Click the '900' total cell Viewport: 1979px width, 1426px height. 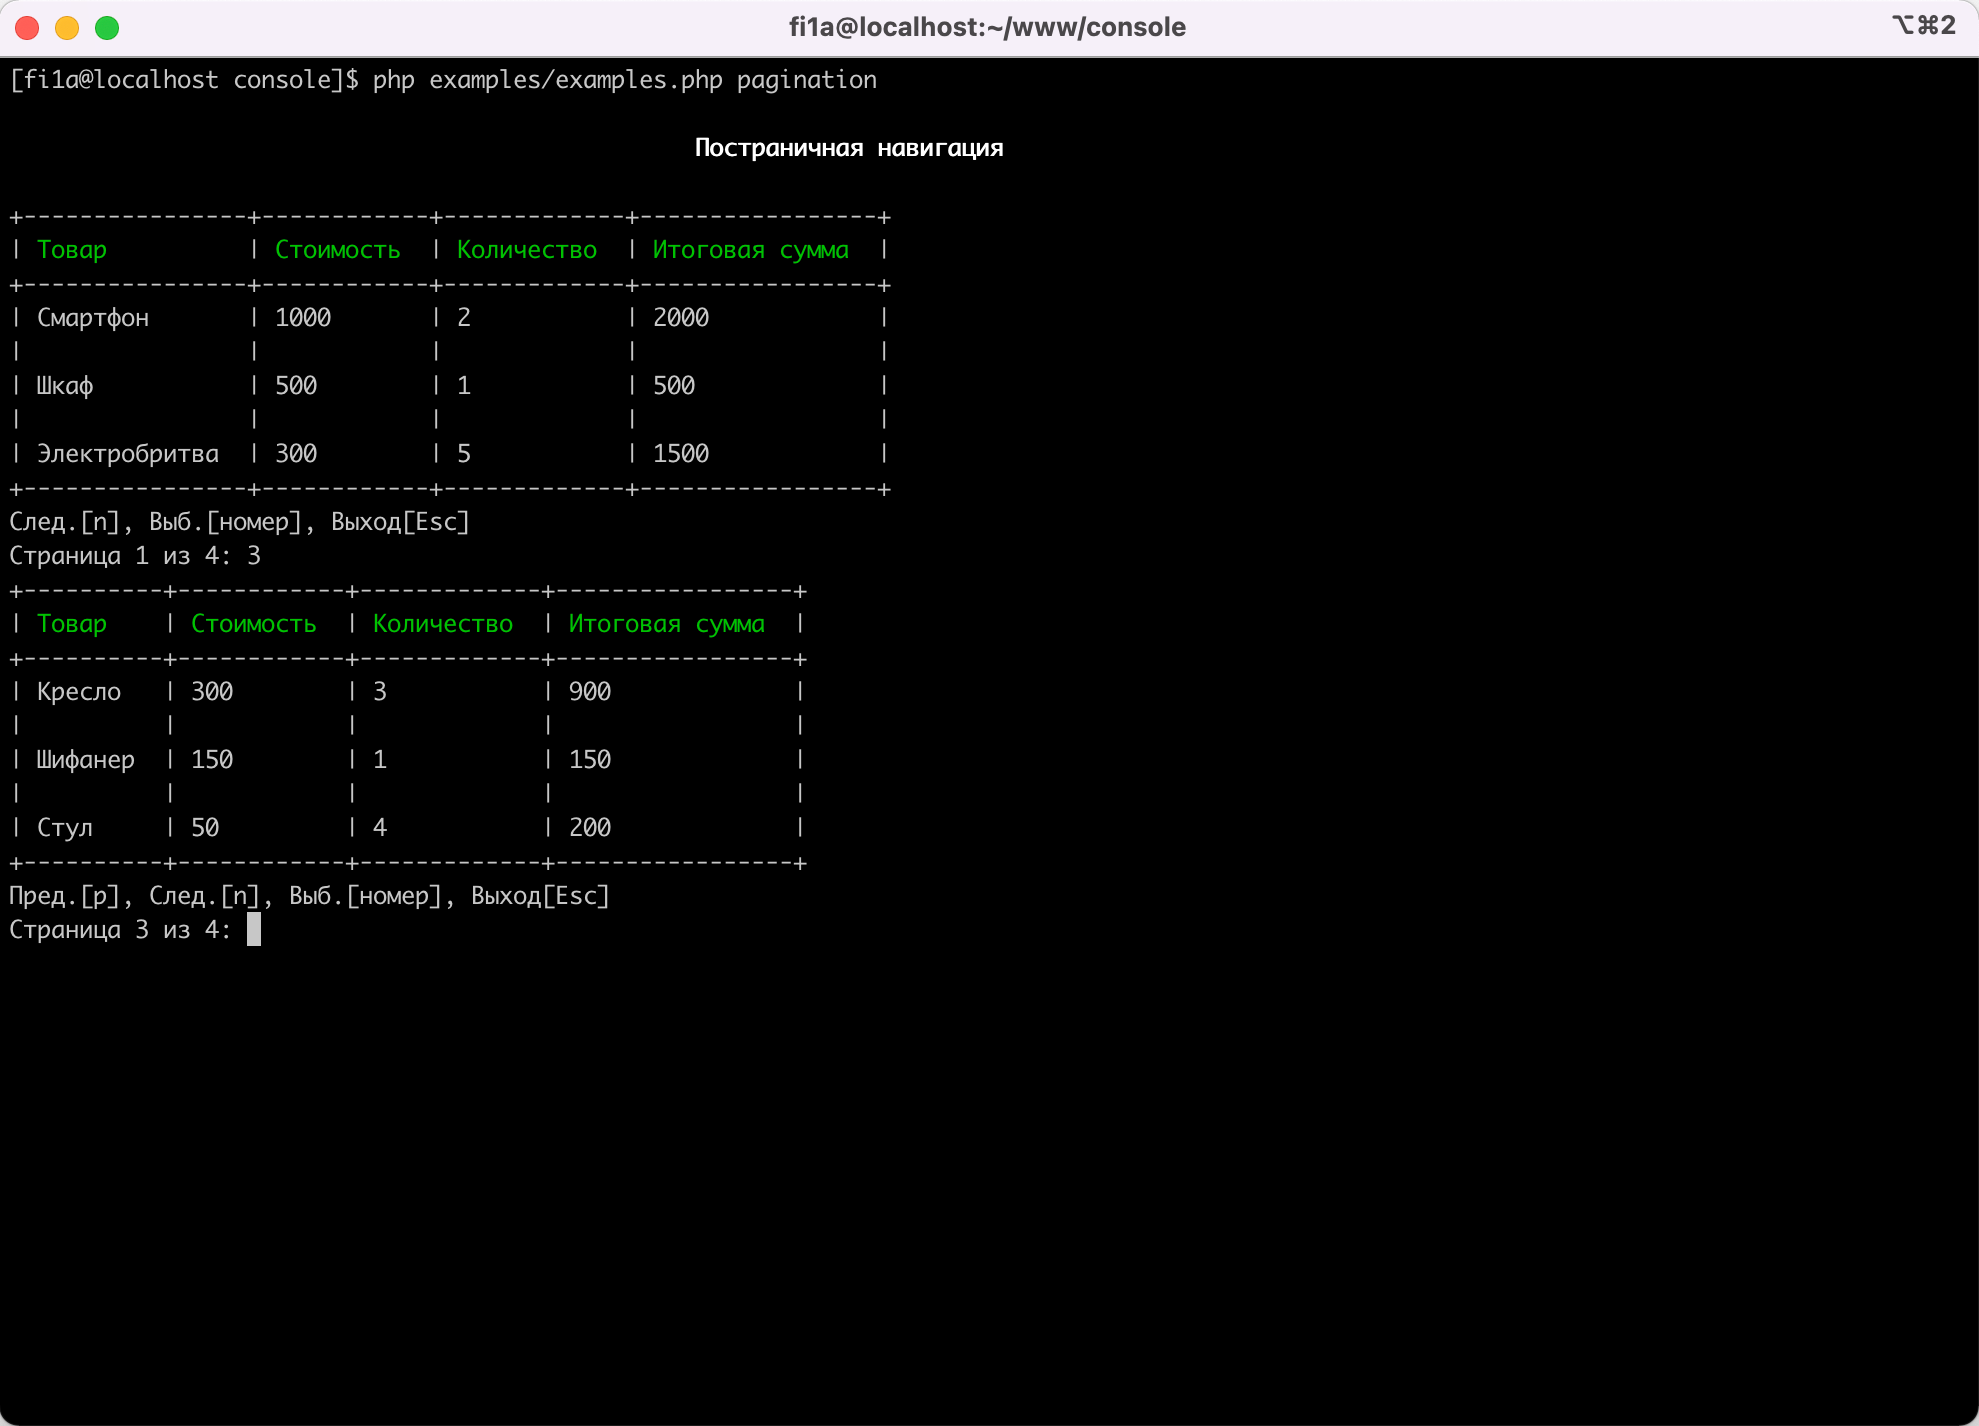tap(590, 692)
